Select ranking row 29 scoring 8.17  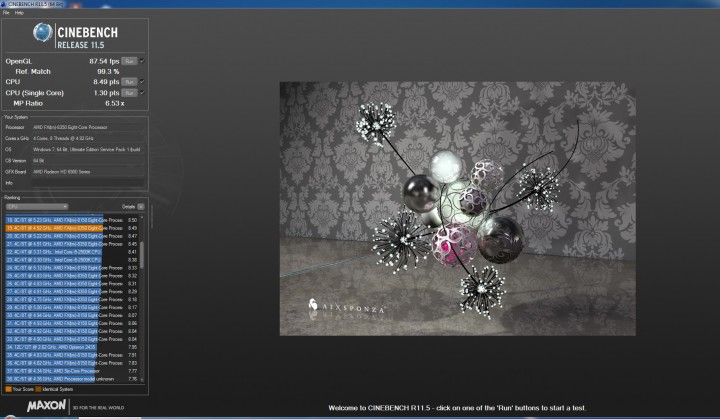72,307
